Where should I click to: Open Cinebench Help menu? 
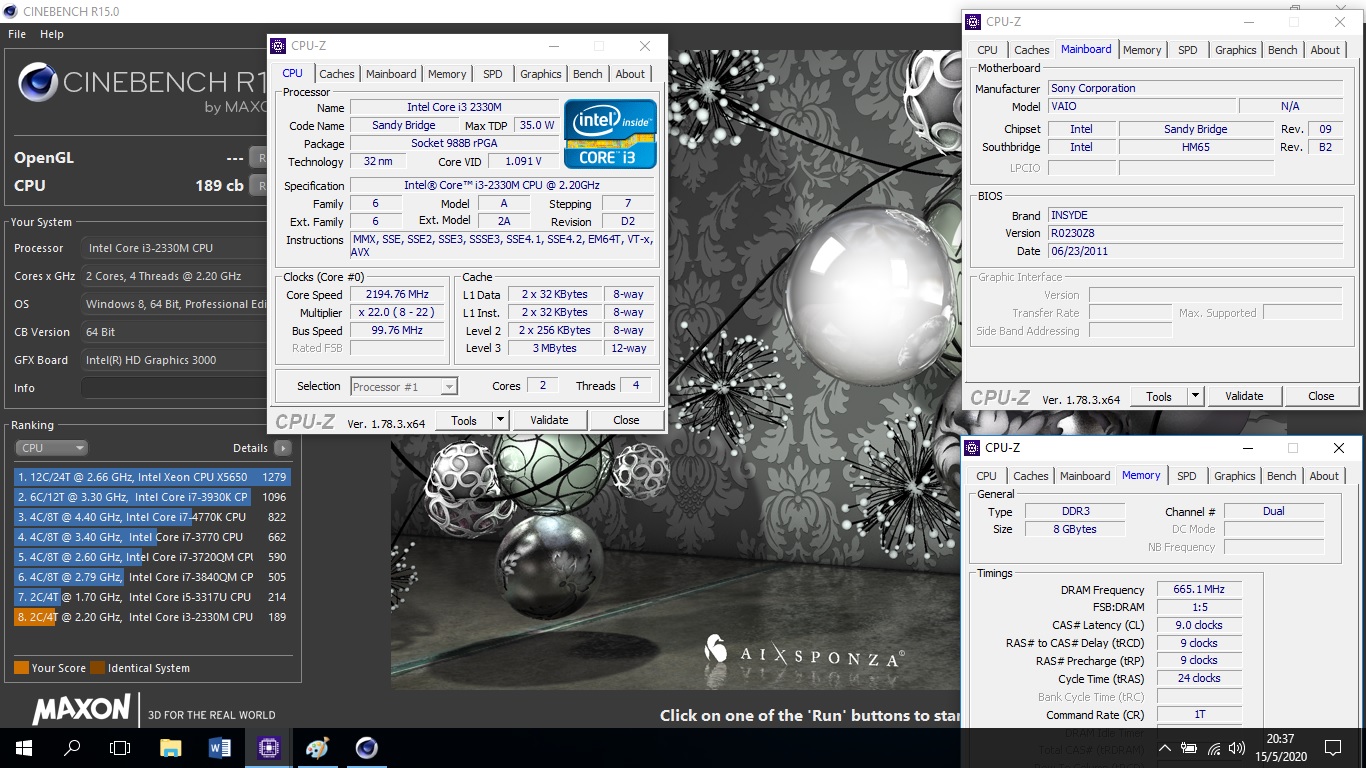coord(52,34)
